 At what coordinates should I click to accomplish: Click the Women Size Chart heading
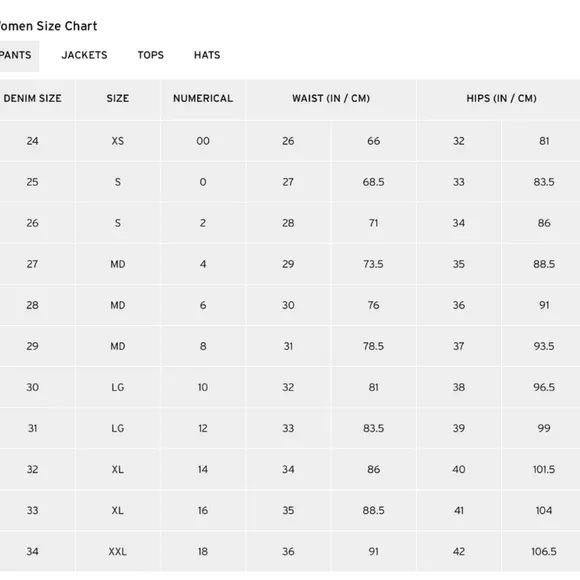coord(48,26)
